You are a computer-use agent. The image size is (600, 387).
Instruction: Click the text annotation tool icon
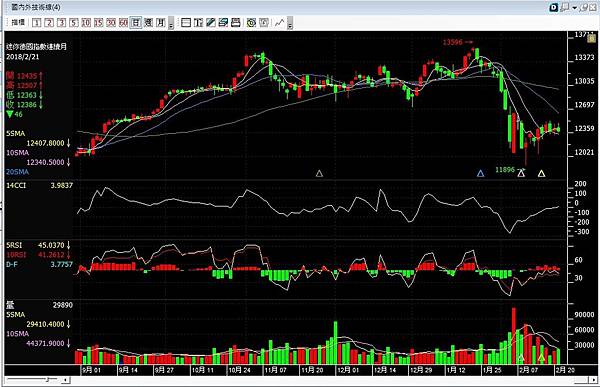[x=198, y=23]
